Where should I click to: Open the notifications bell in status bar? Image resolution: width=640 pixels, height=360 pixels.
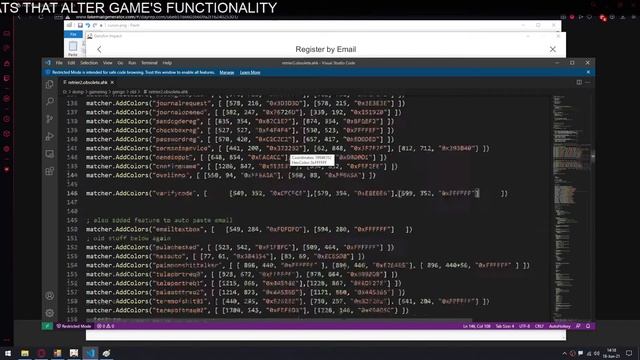tap(588, 326)
